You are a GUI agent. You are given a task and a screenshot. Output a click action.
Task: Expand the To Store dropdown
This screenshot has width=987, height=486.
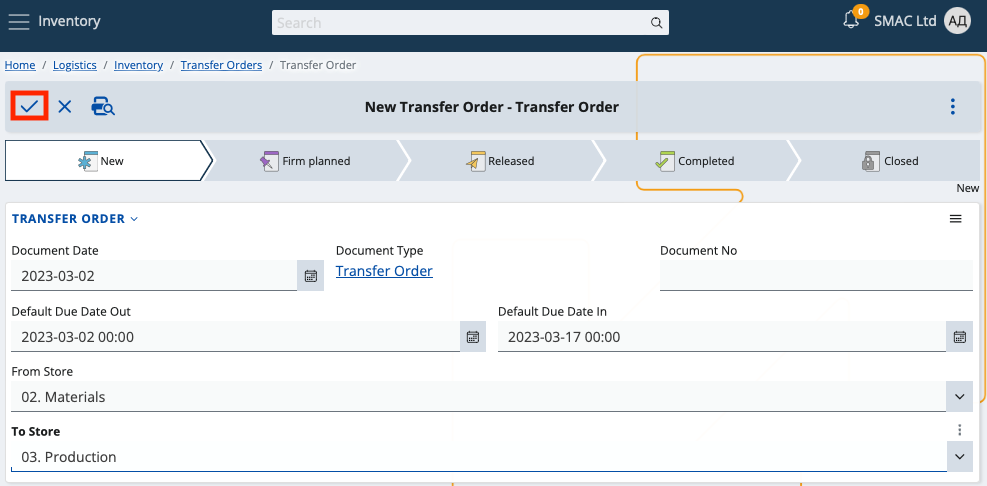960,457
